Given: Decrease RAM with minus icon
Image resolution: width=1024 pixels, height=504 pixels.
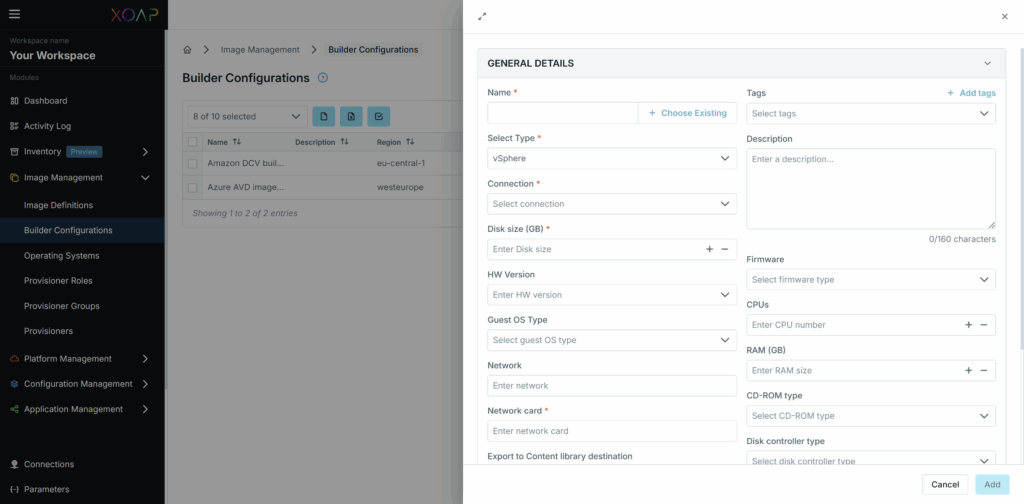Looking at the screenshot, I should pos(984,370).
